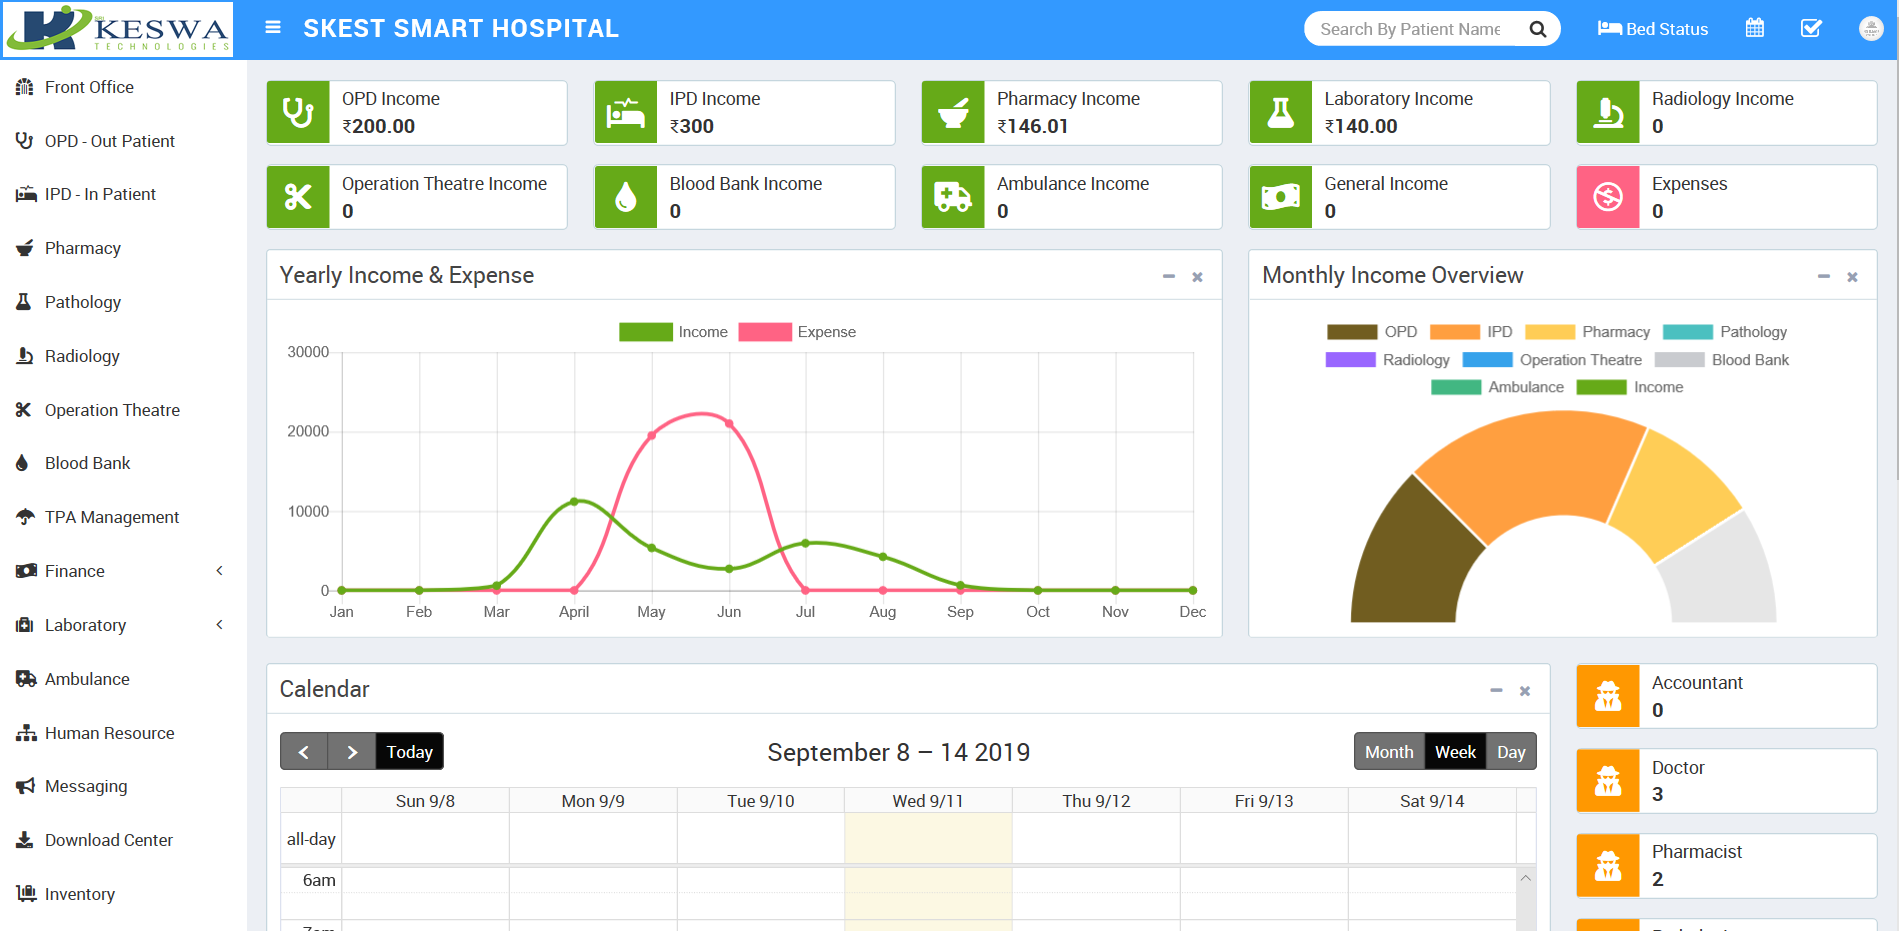This screenshot has height=931, width=1899.
Task: Open the user profile avatar
Action: pos(1871,28)
